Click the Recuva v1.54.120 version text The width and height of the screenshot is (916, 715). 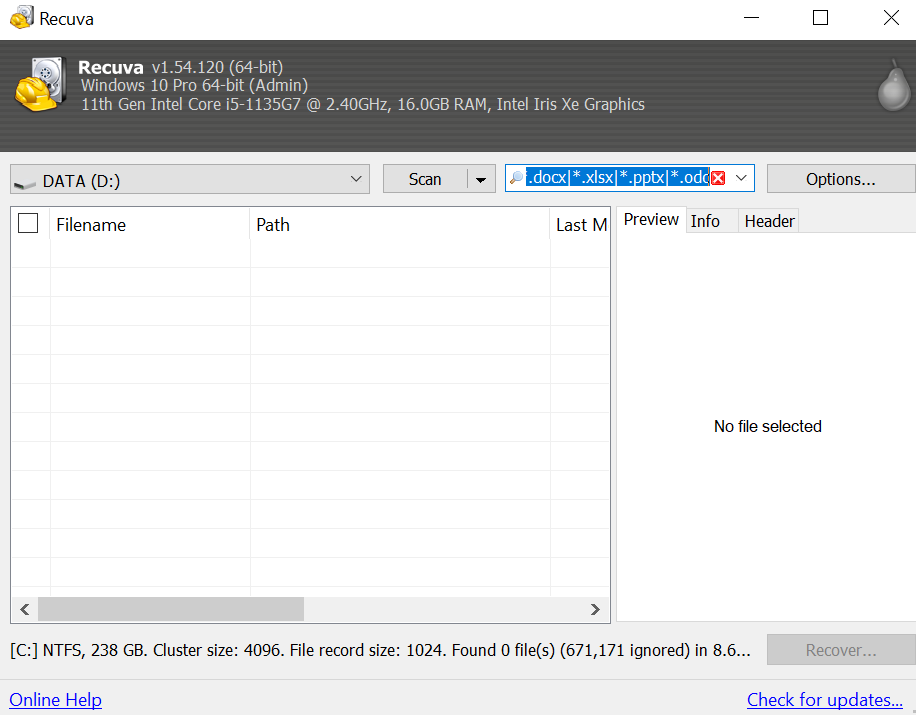click(x=181, y=67)
